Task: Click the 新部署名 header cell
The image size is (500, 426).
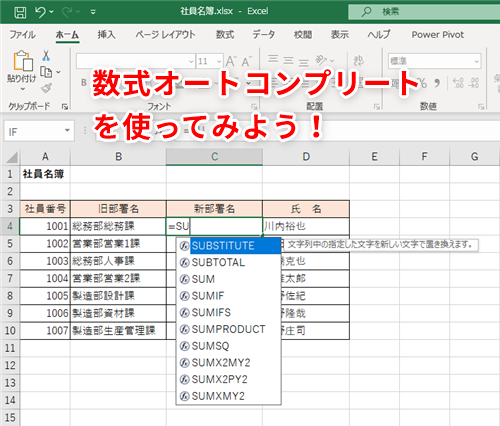Action: pyautogui.click(x=214, y=209)
